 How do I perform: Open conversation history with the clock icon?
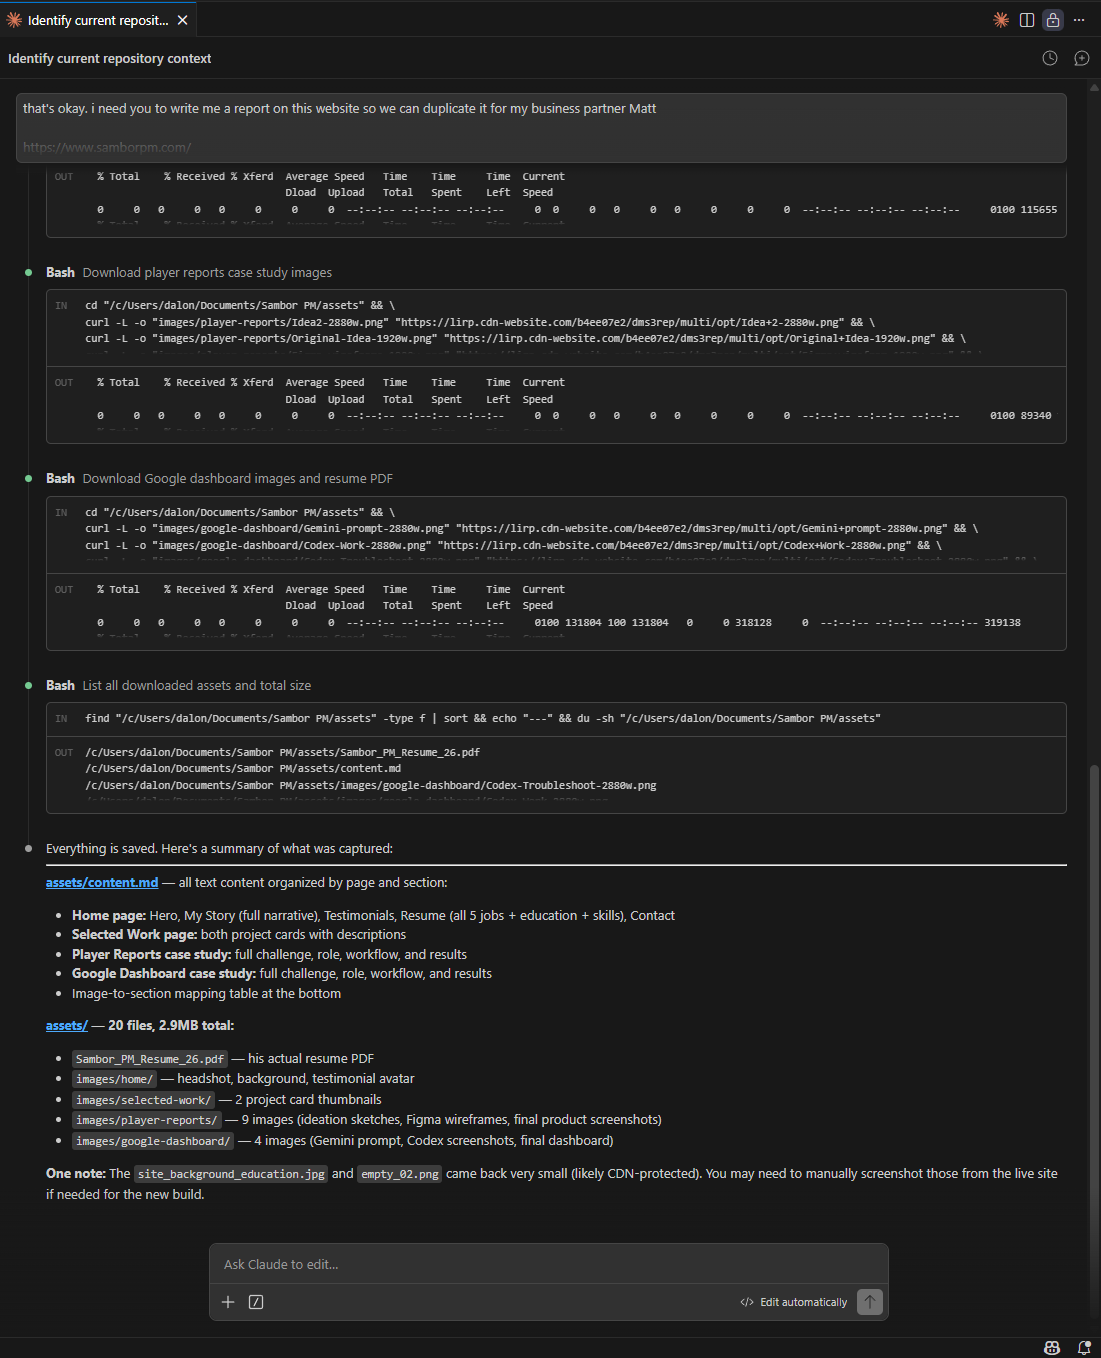point(1049,58)
